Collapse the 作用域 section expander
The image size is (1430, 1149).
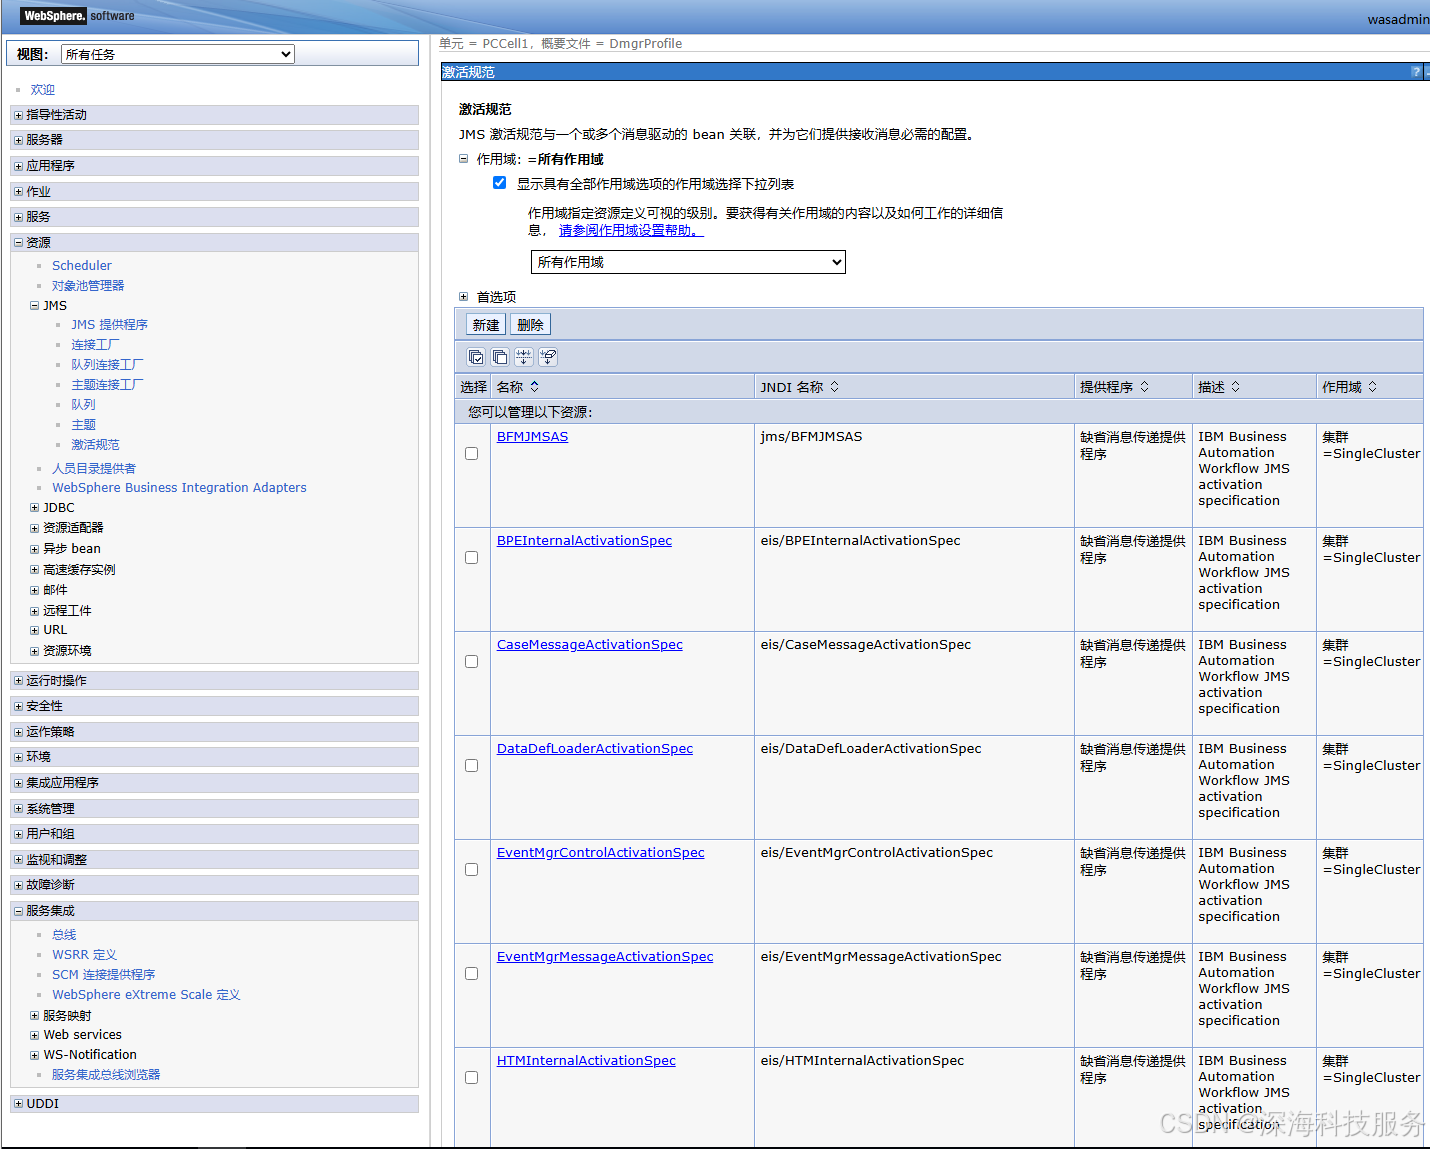click(x=463, y=158)
